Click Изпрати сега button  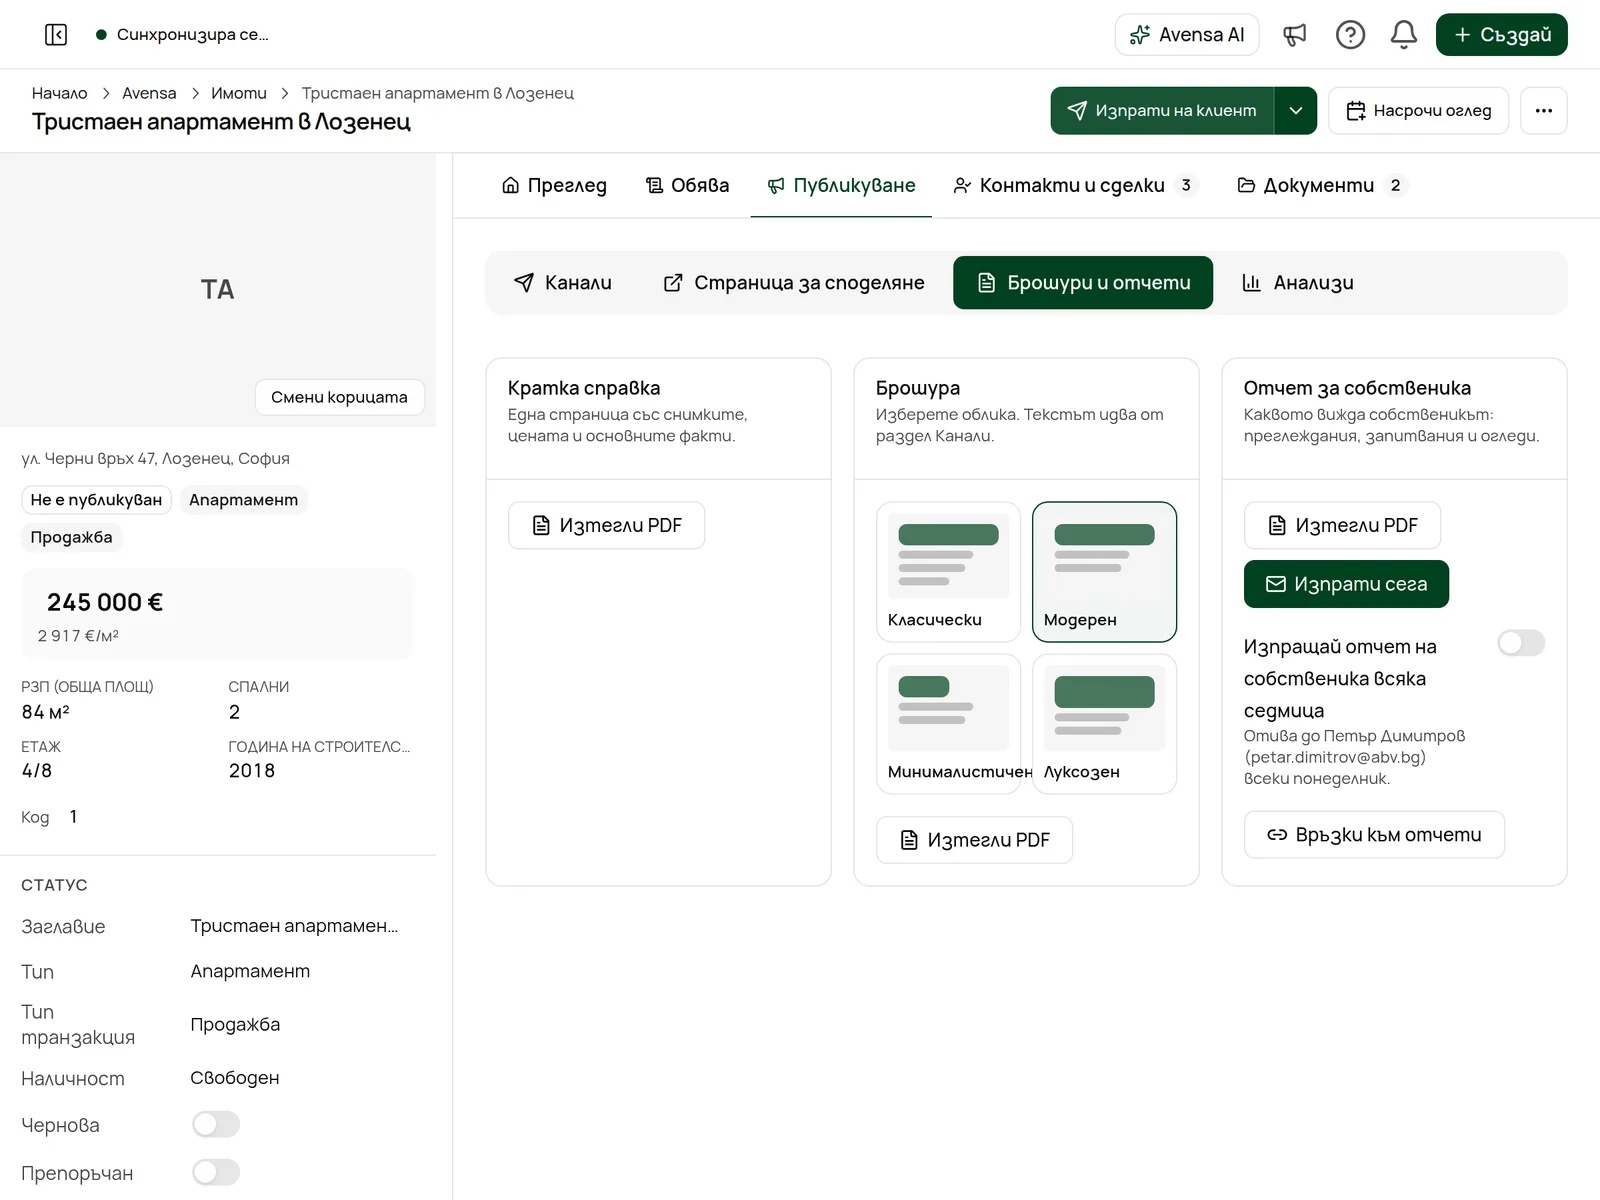[1346, 584]
